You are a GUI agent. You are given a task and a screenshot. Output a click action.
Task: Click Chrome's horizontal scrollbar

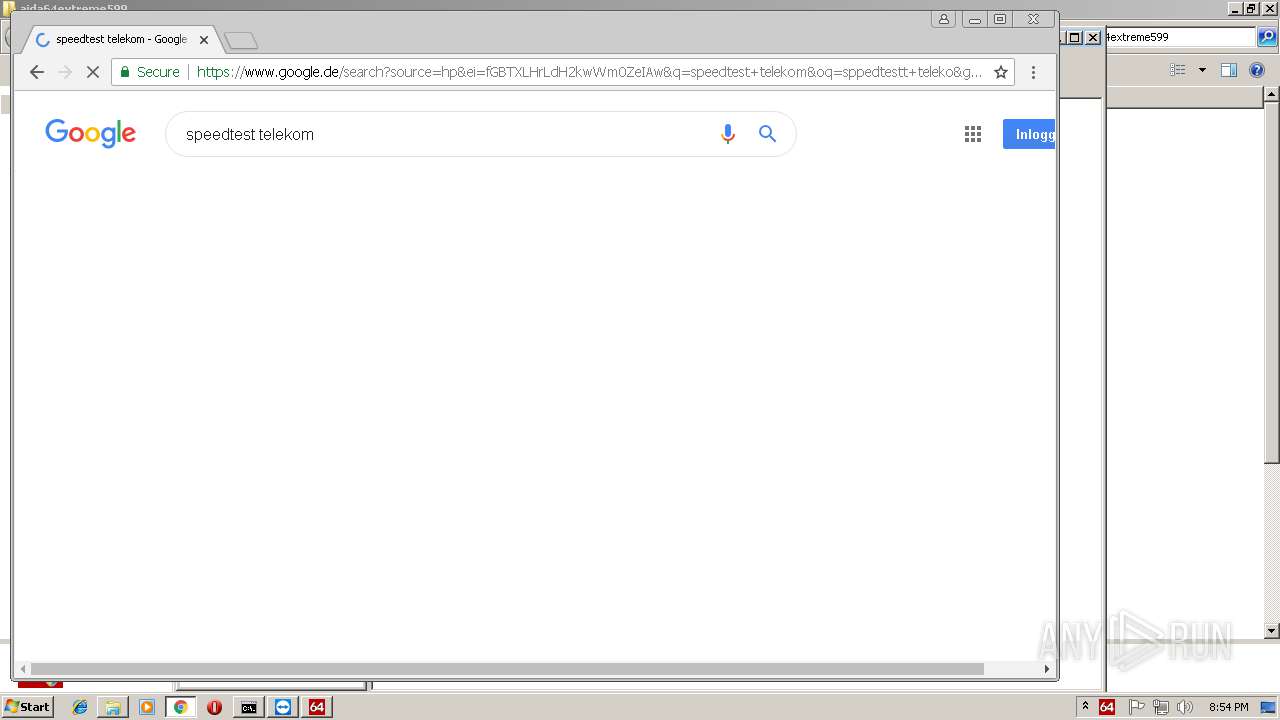click(507, 669)
